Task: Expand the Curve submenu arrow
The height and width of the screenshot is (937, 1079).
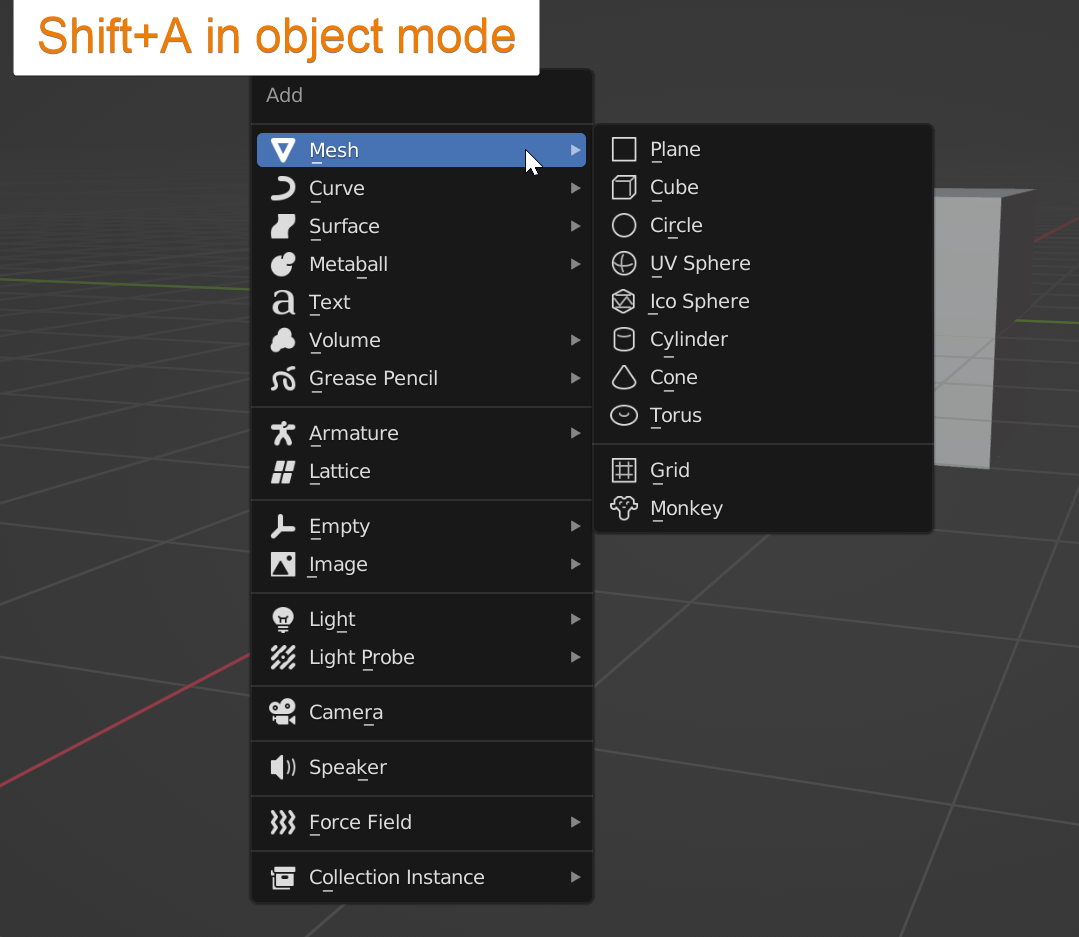Action: click(575, 188)
